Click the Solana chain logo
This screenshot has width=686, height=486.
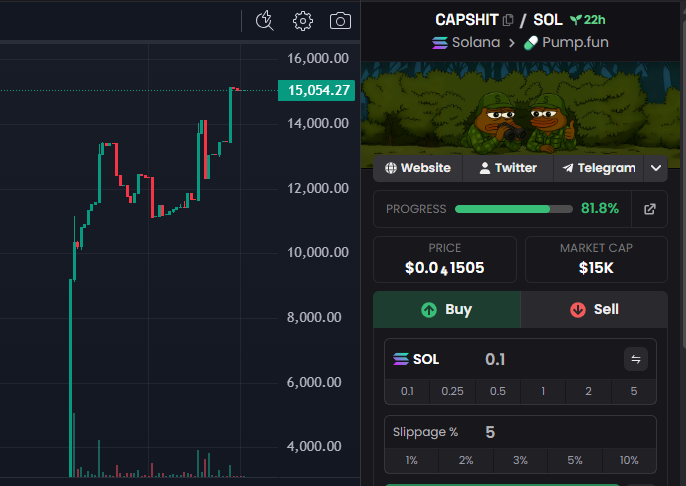point(440,43)
